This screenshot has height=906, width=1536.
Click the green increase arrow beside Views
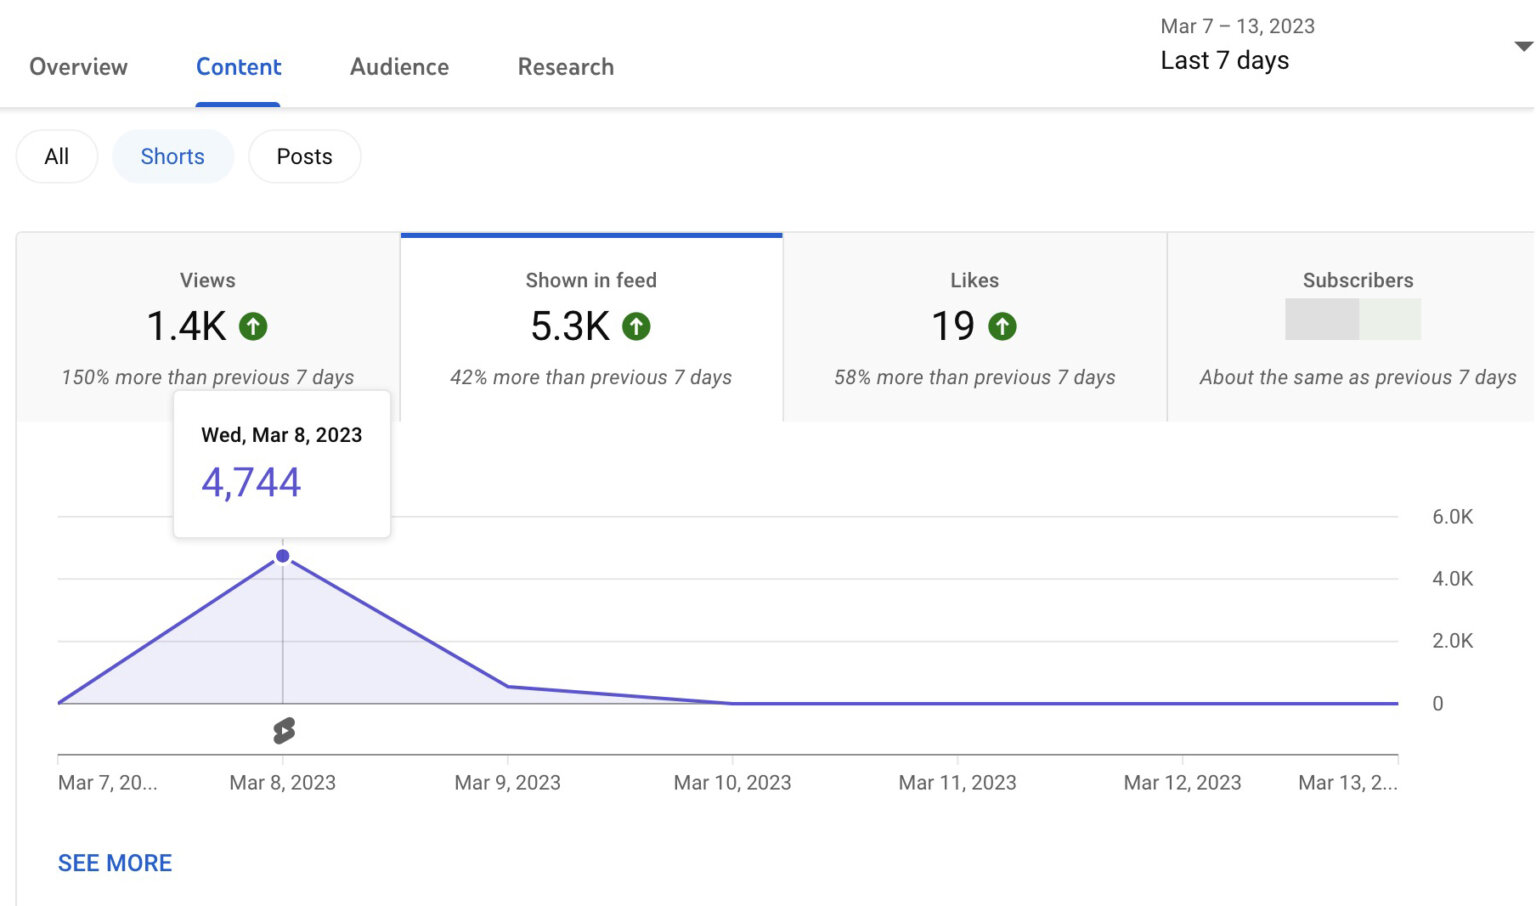pyautogui.click(x=254, y=326)
